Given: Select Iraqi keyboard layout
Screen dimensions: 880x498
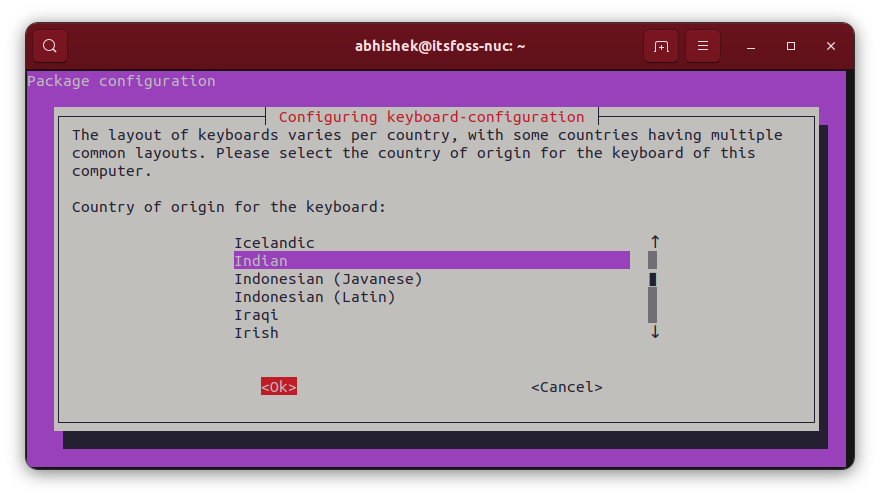Looking at the screenshot, I should coord(256,315).
